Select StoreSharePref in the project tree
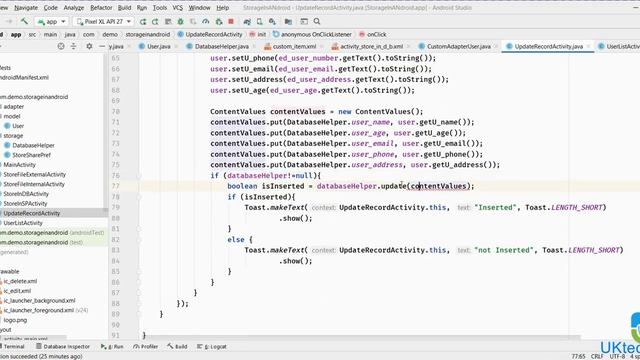The width and height of the screenshot is (640, 360). 31,155
